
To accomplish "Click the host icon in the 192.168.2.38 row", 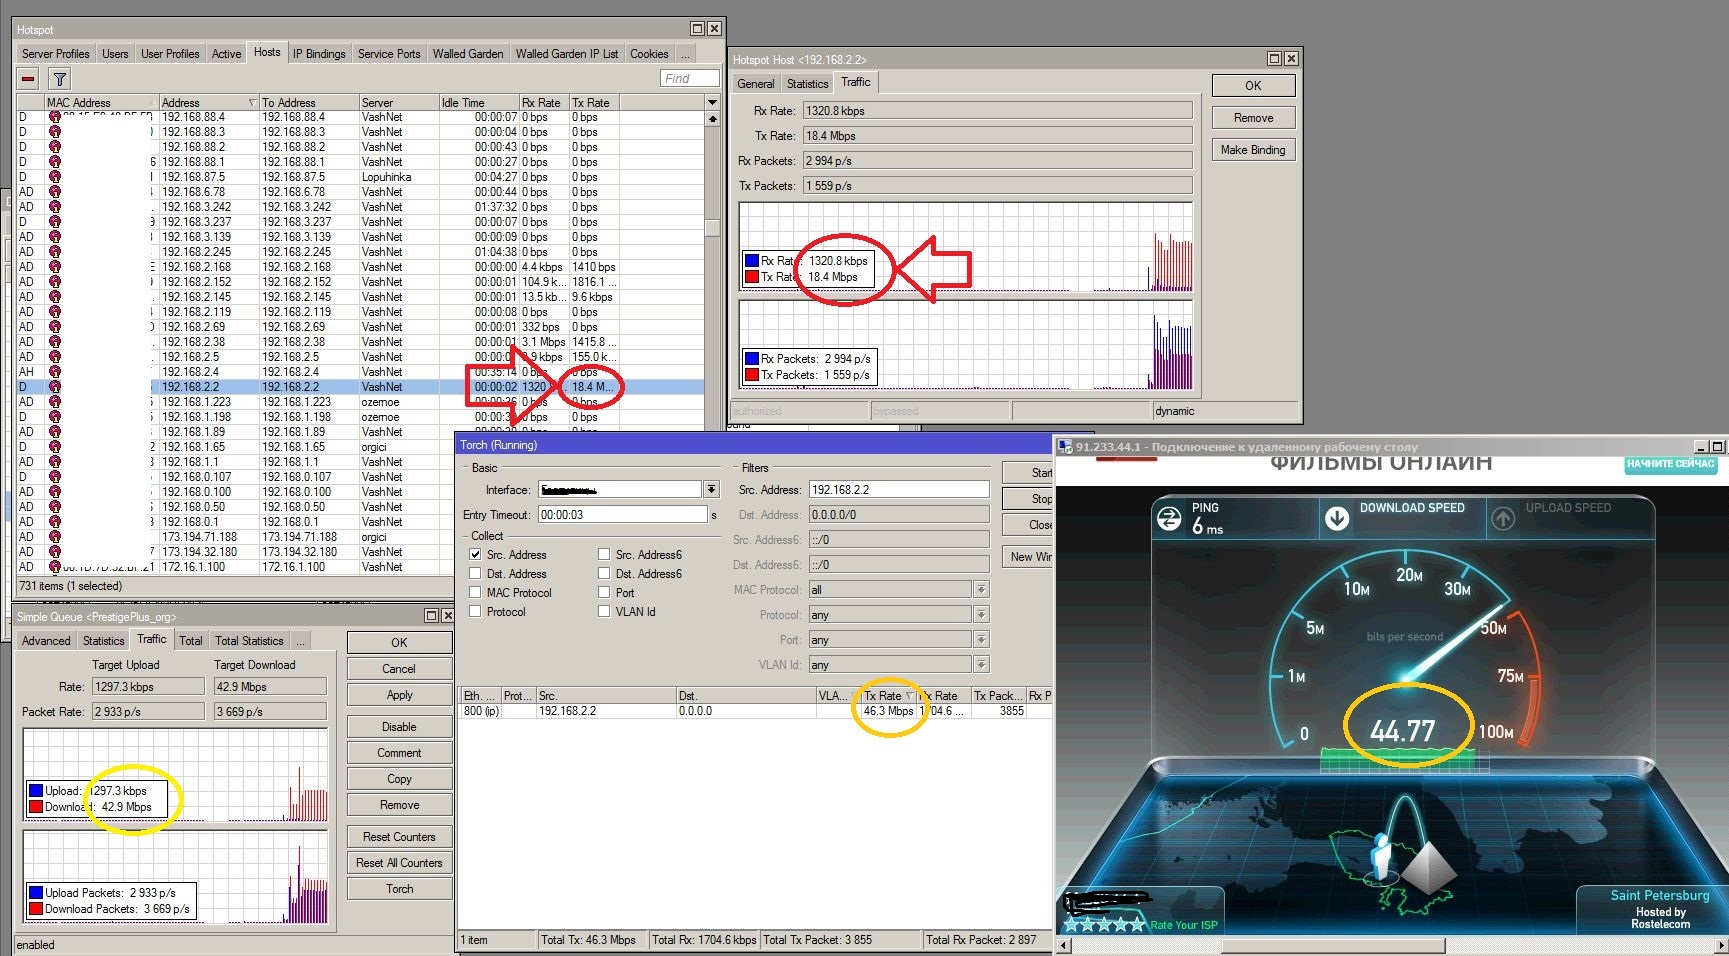I will point(54,342).
